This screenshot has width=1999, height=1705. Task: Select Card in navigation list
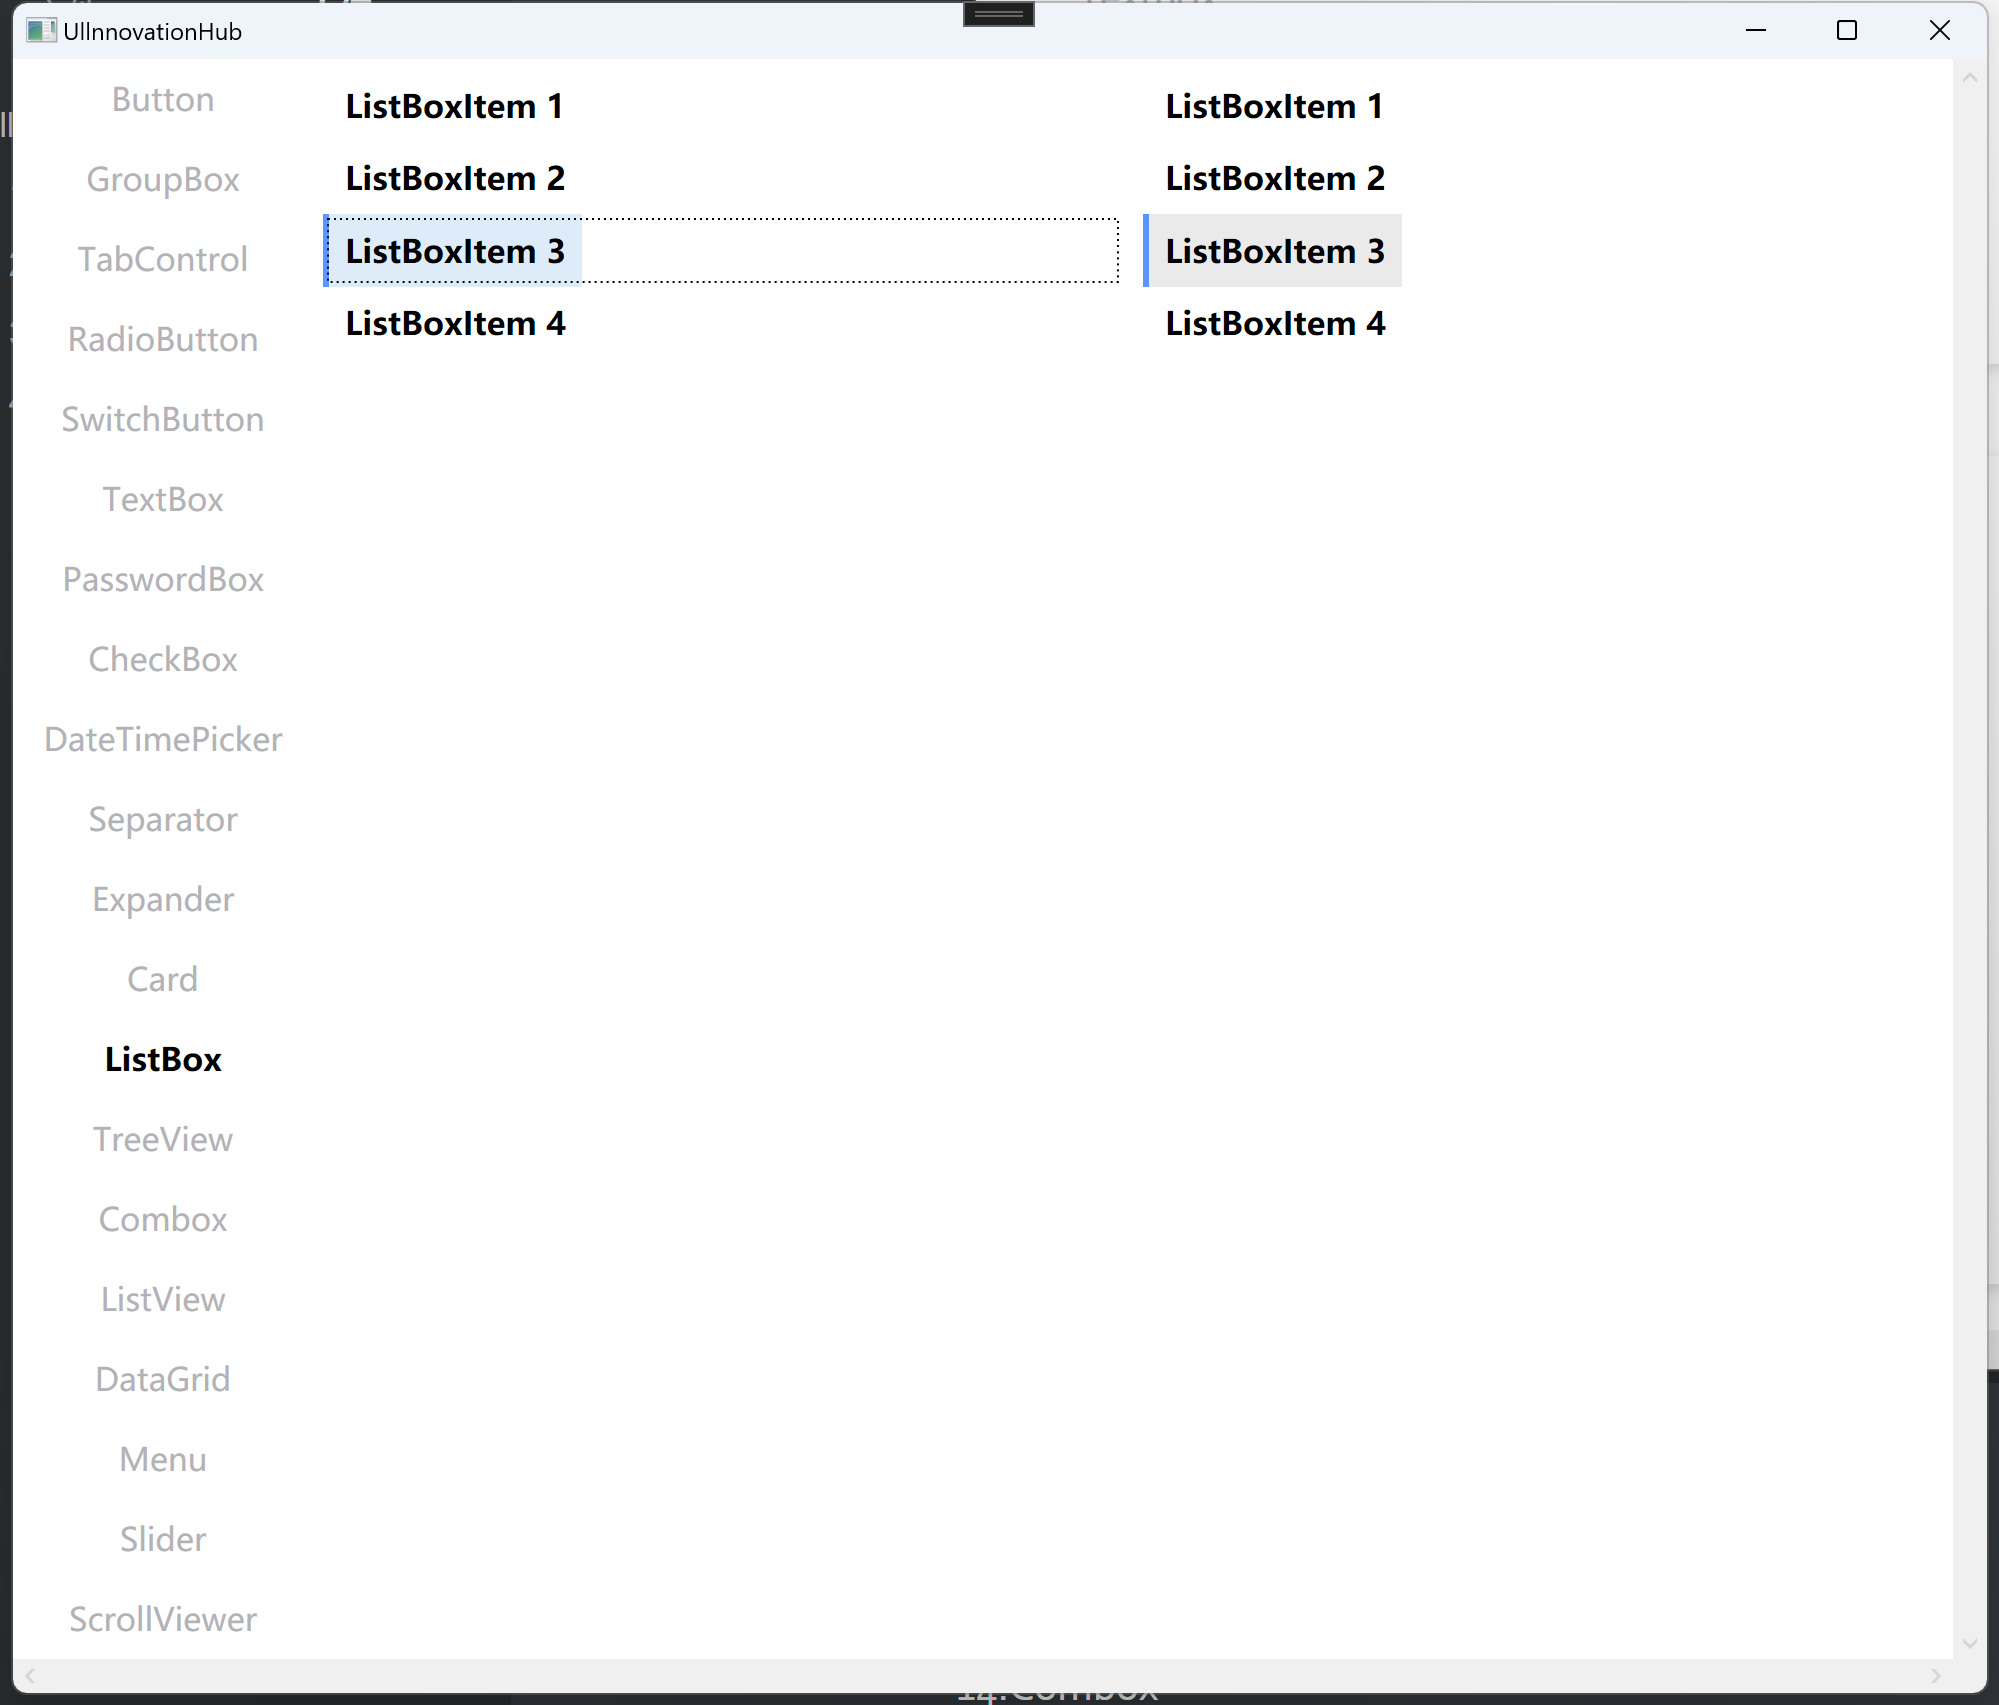(163, 979)
